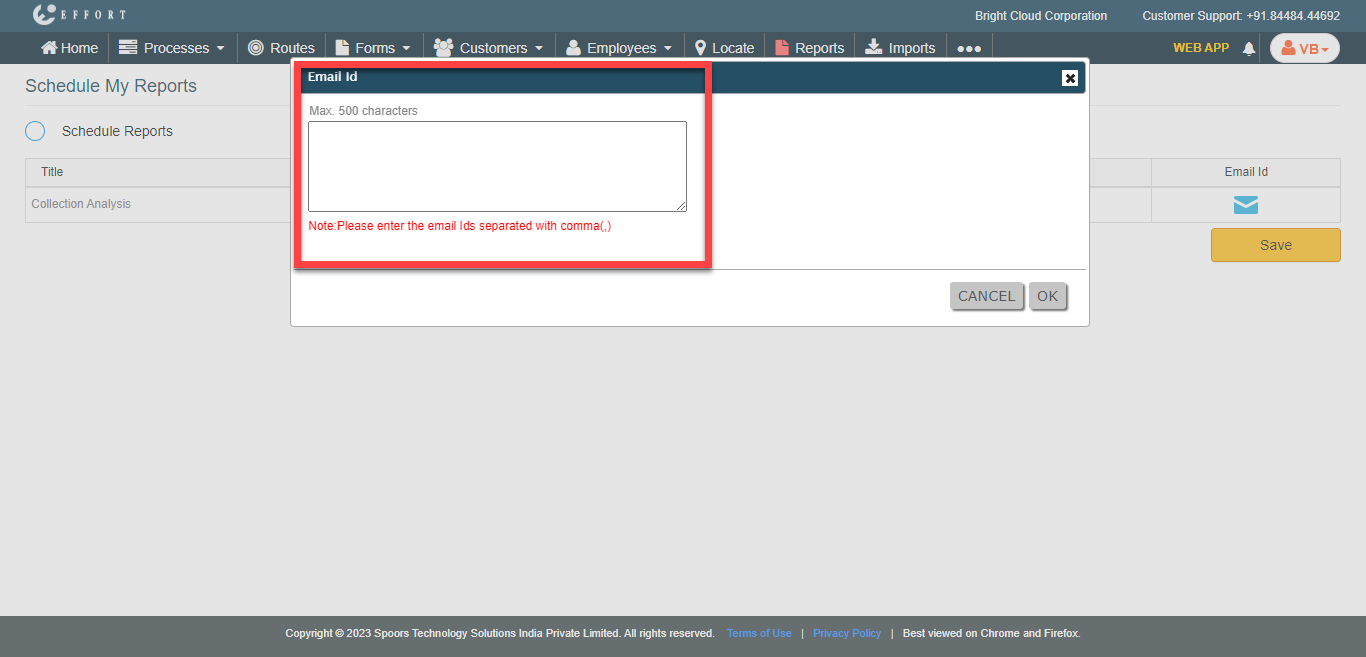The width and height of the screenshot is (1366, 657).
Task: Click the EFFORT logo icon
Action: (x=45, y=15)
